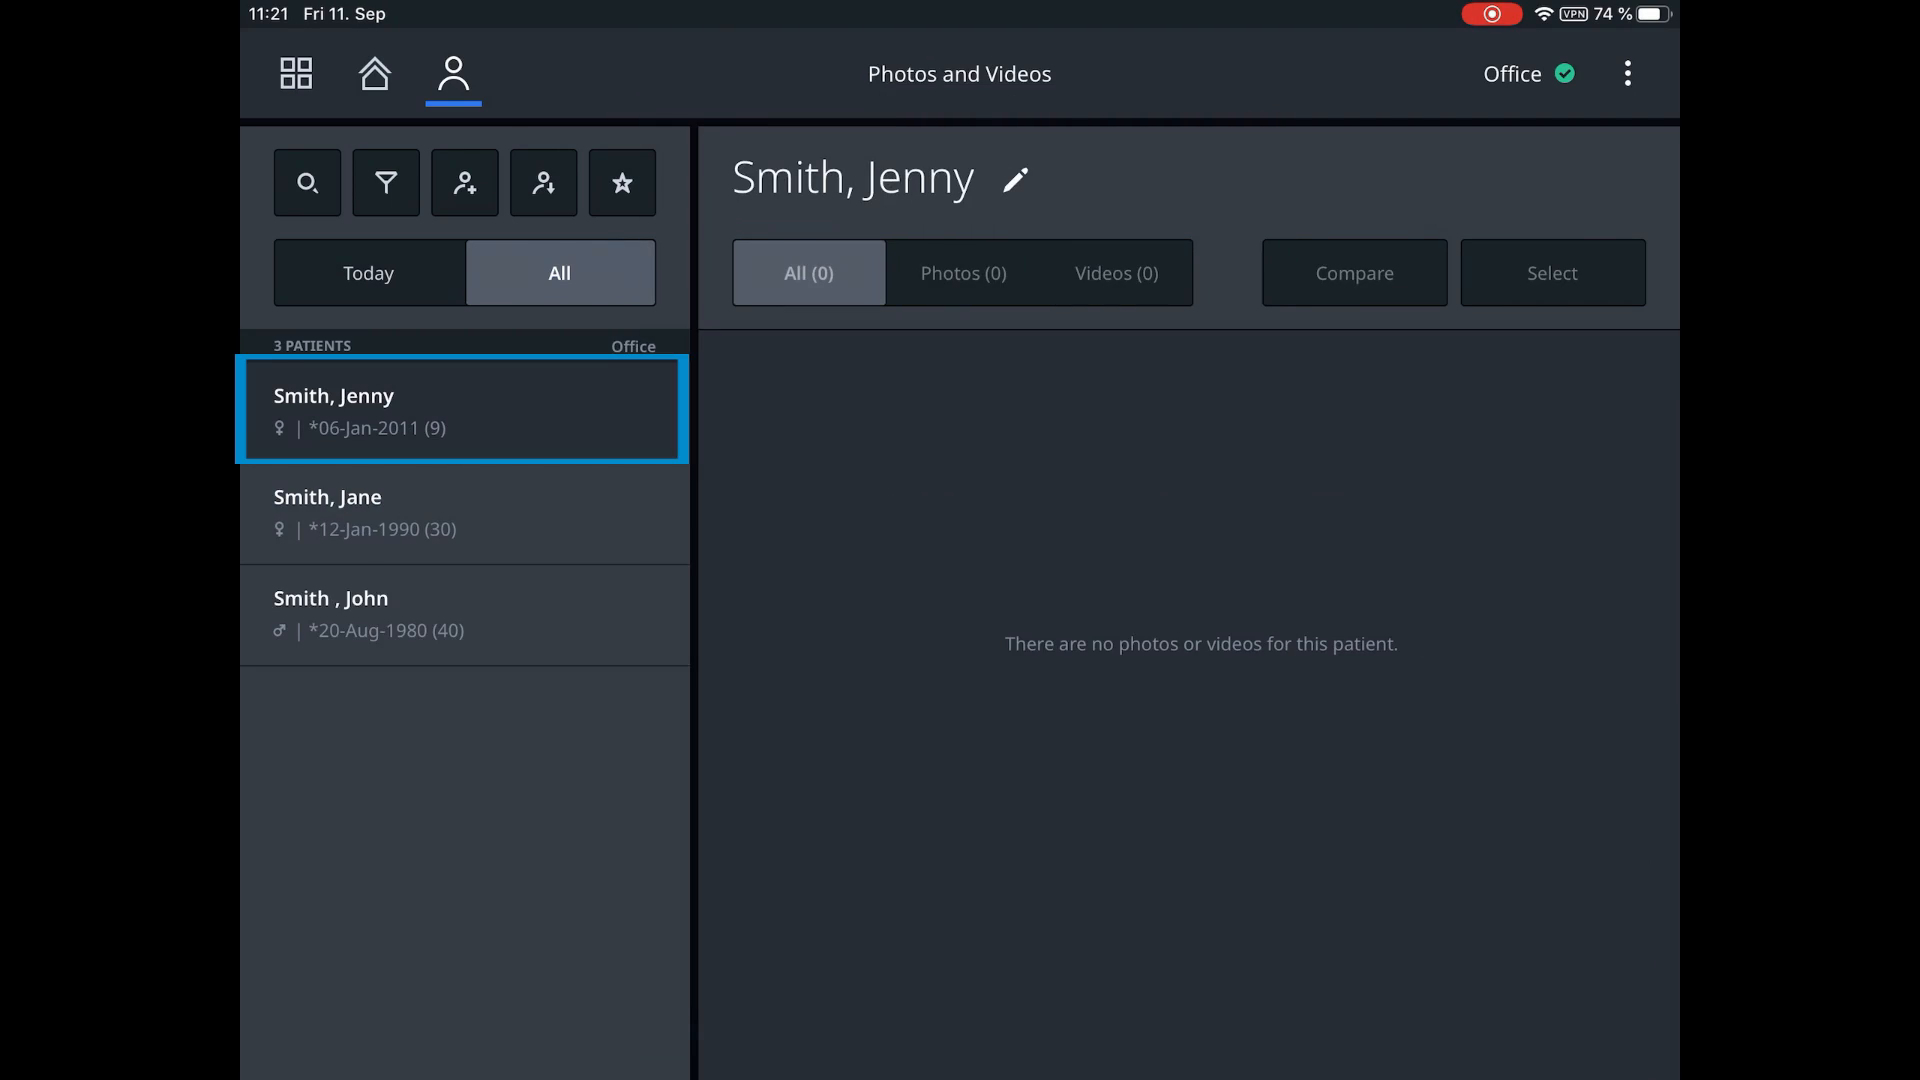Image resolution: width=1920 pixels, height=1080 pixels.
Task: Click the add group patients icon
Action: [464, 182]
